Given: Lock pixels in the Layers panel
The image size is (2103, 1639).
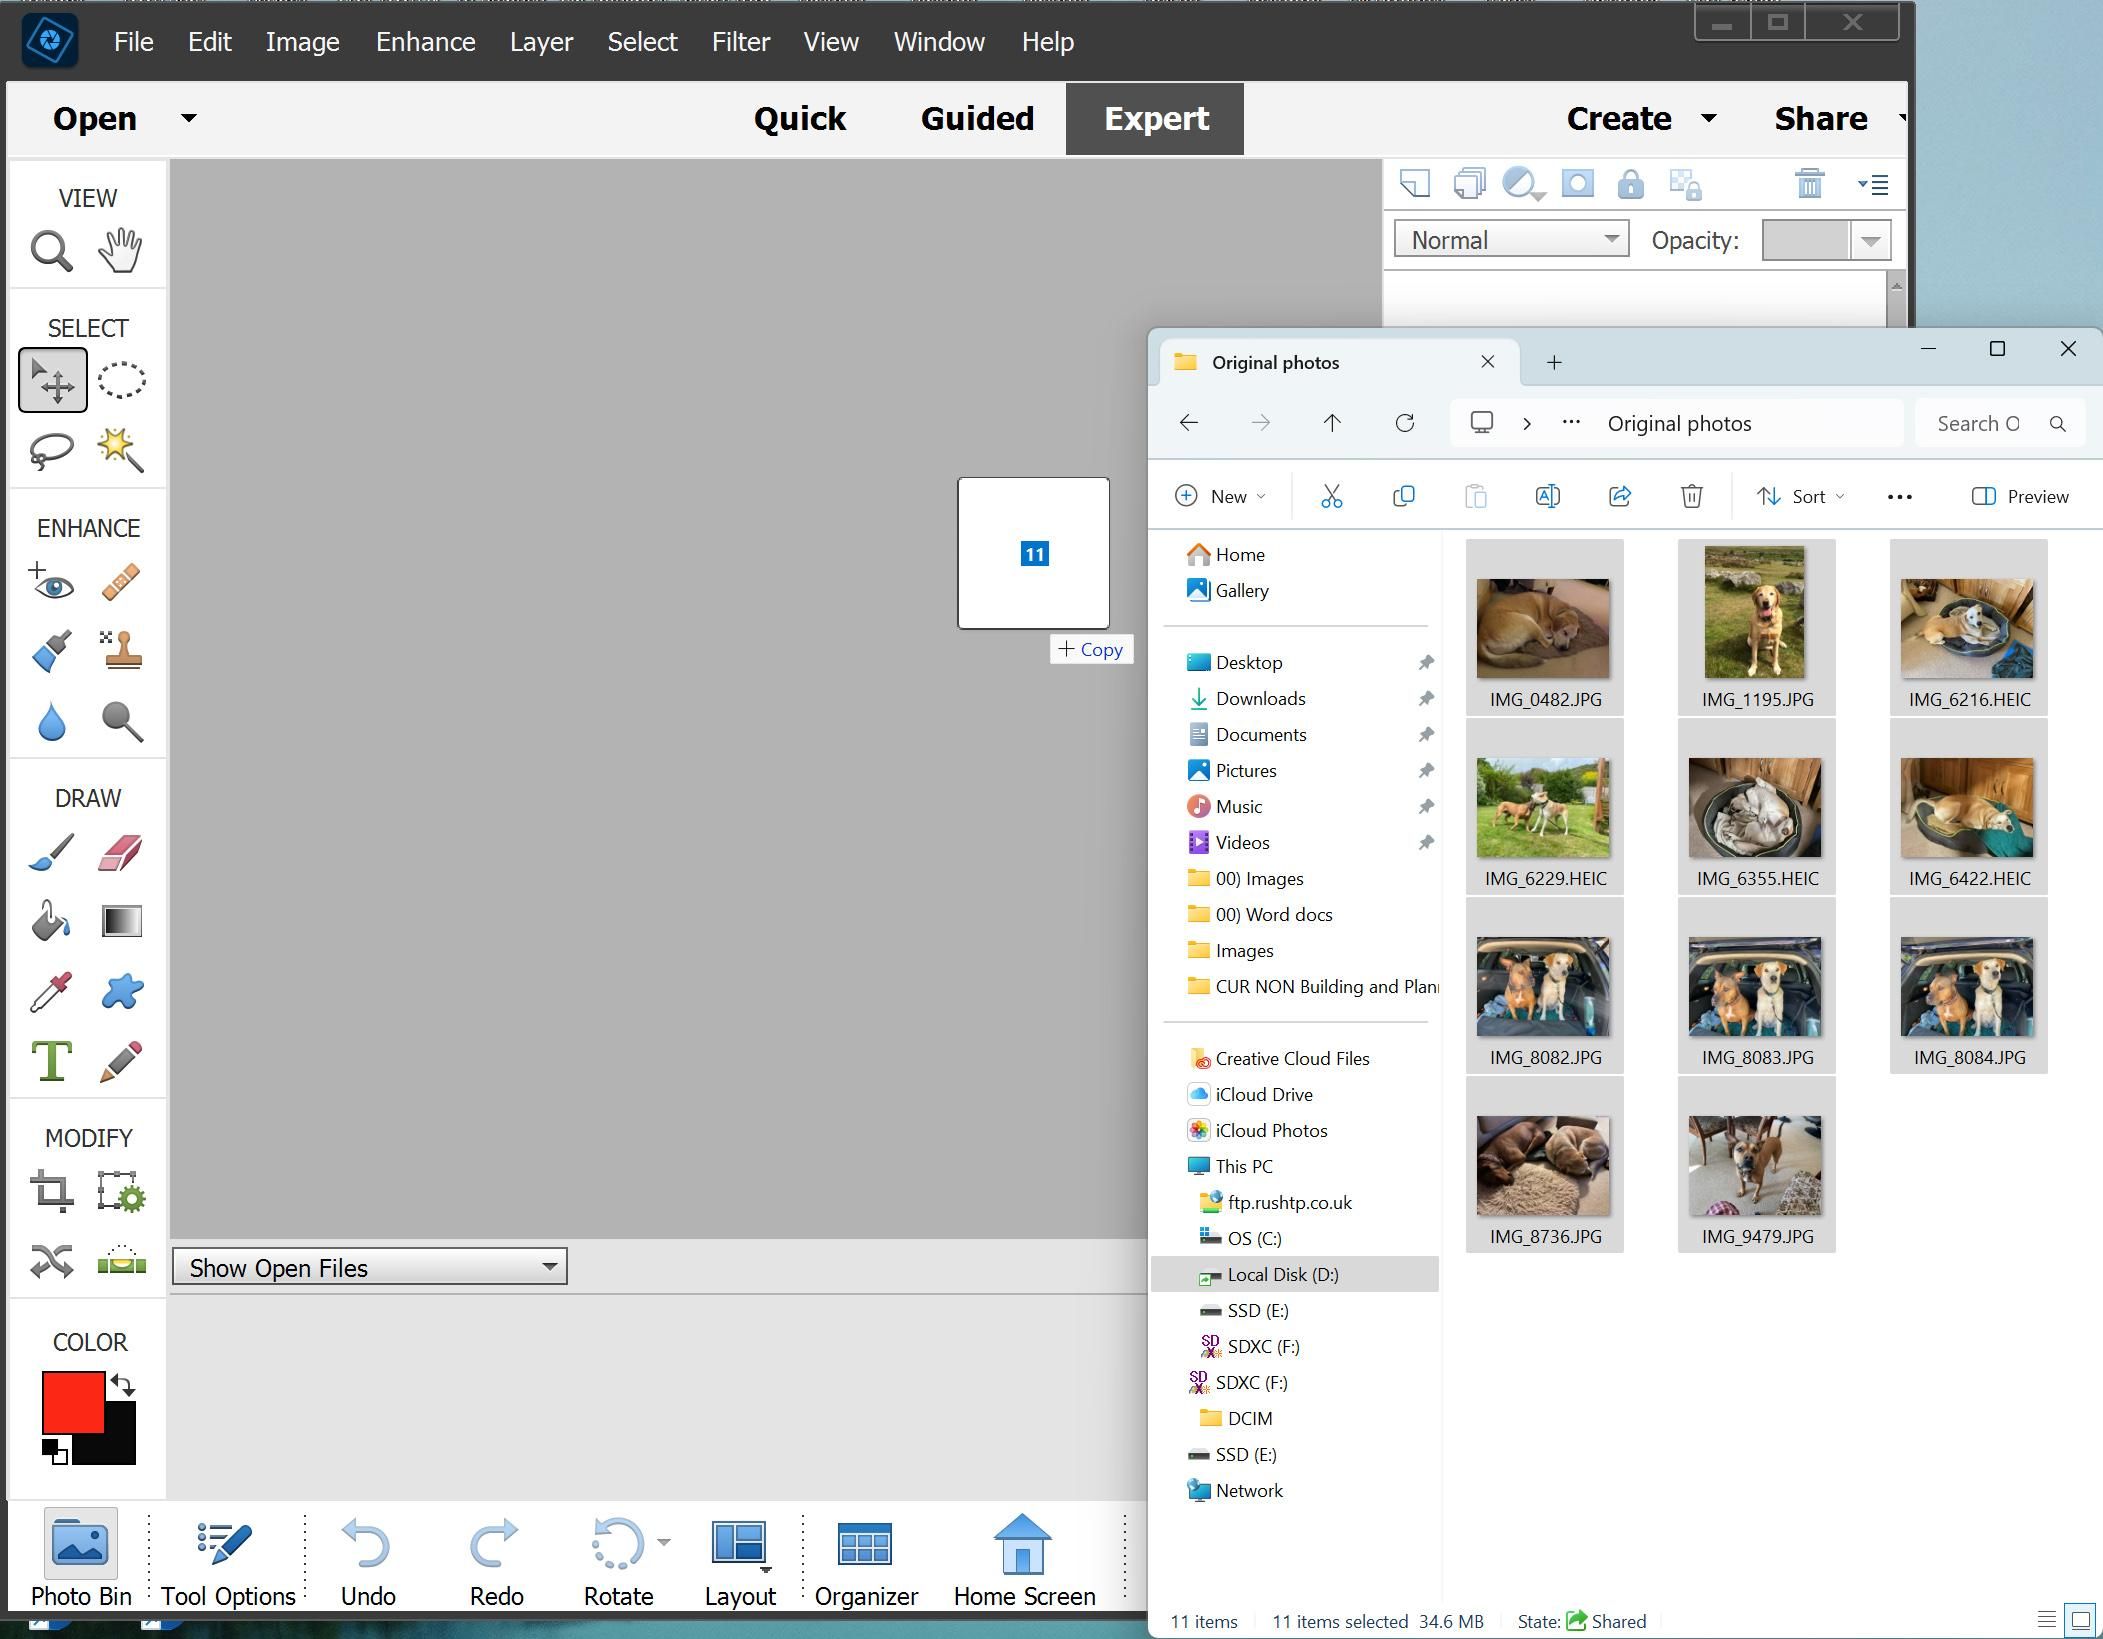Looking at the screenshot, I should click(1630, 184).
